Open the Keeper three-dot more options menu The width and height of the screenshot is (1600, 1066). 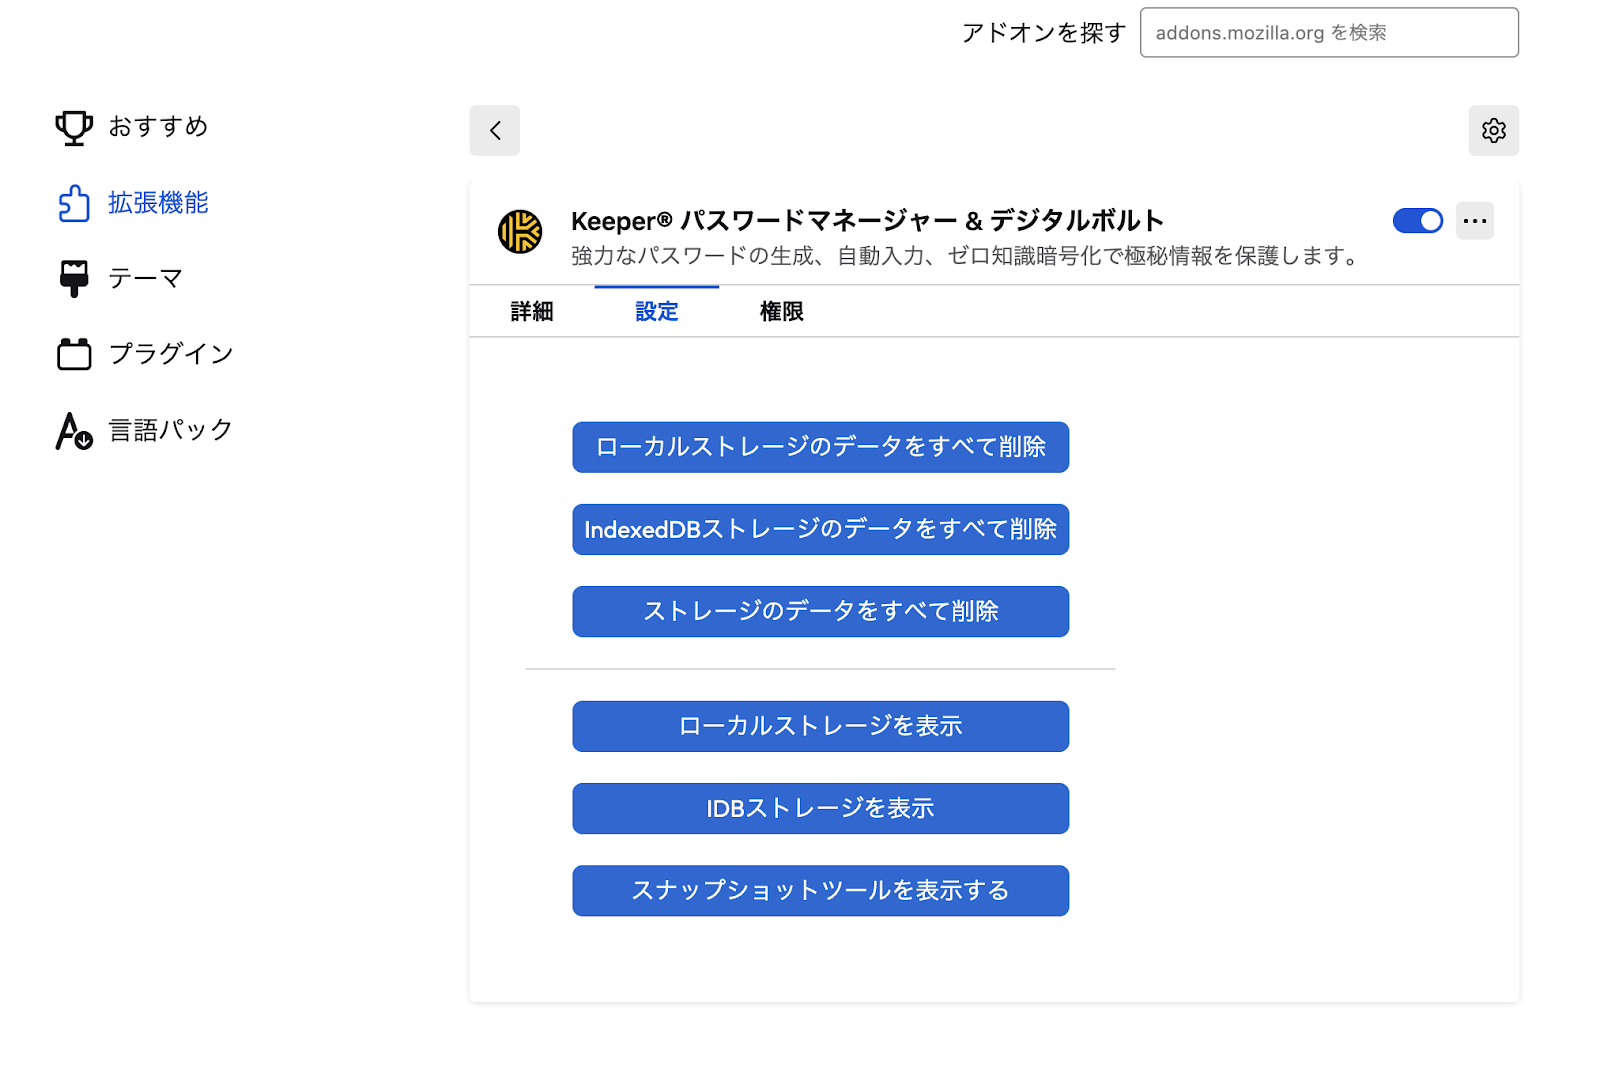(1475, 221)
